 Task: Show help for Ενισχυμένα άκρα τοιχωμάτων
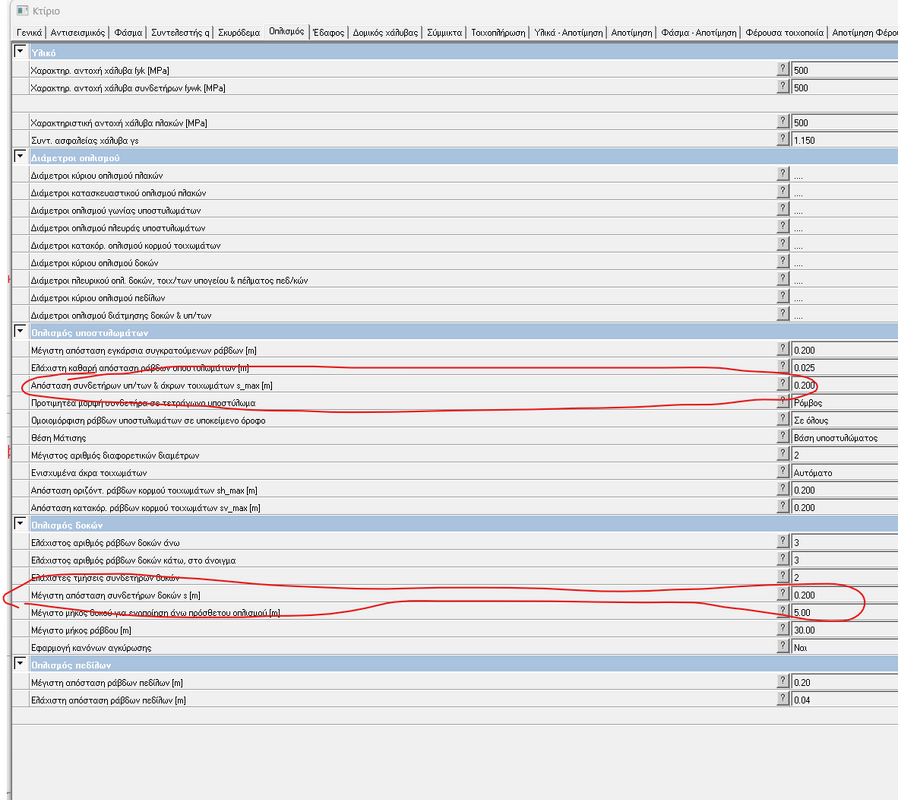(783, 472)
